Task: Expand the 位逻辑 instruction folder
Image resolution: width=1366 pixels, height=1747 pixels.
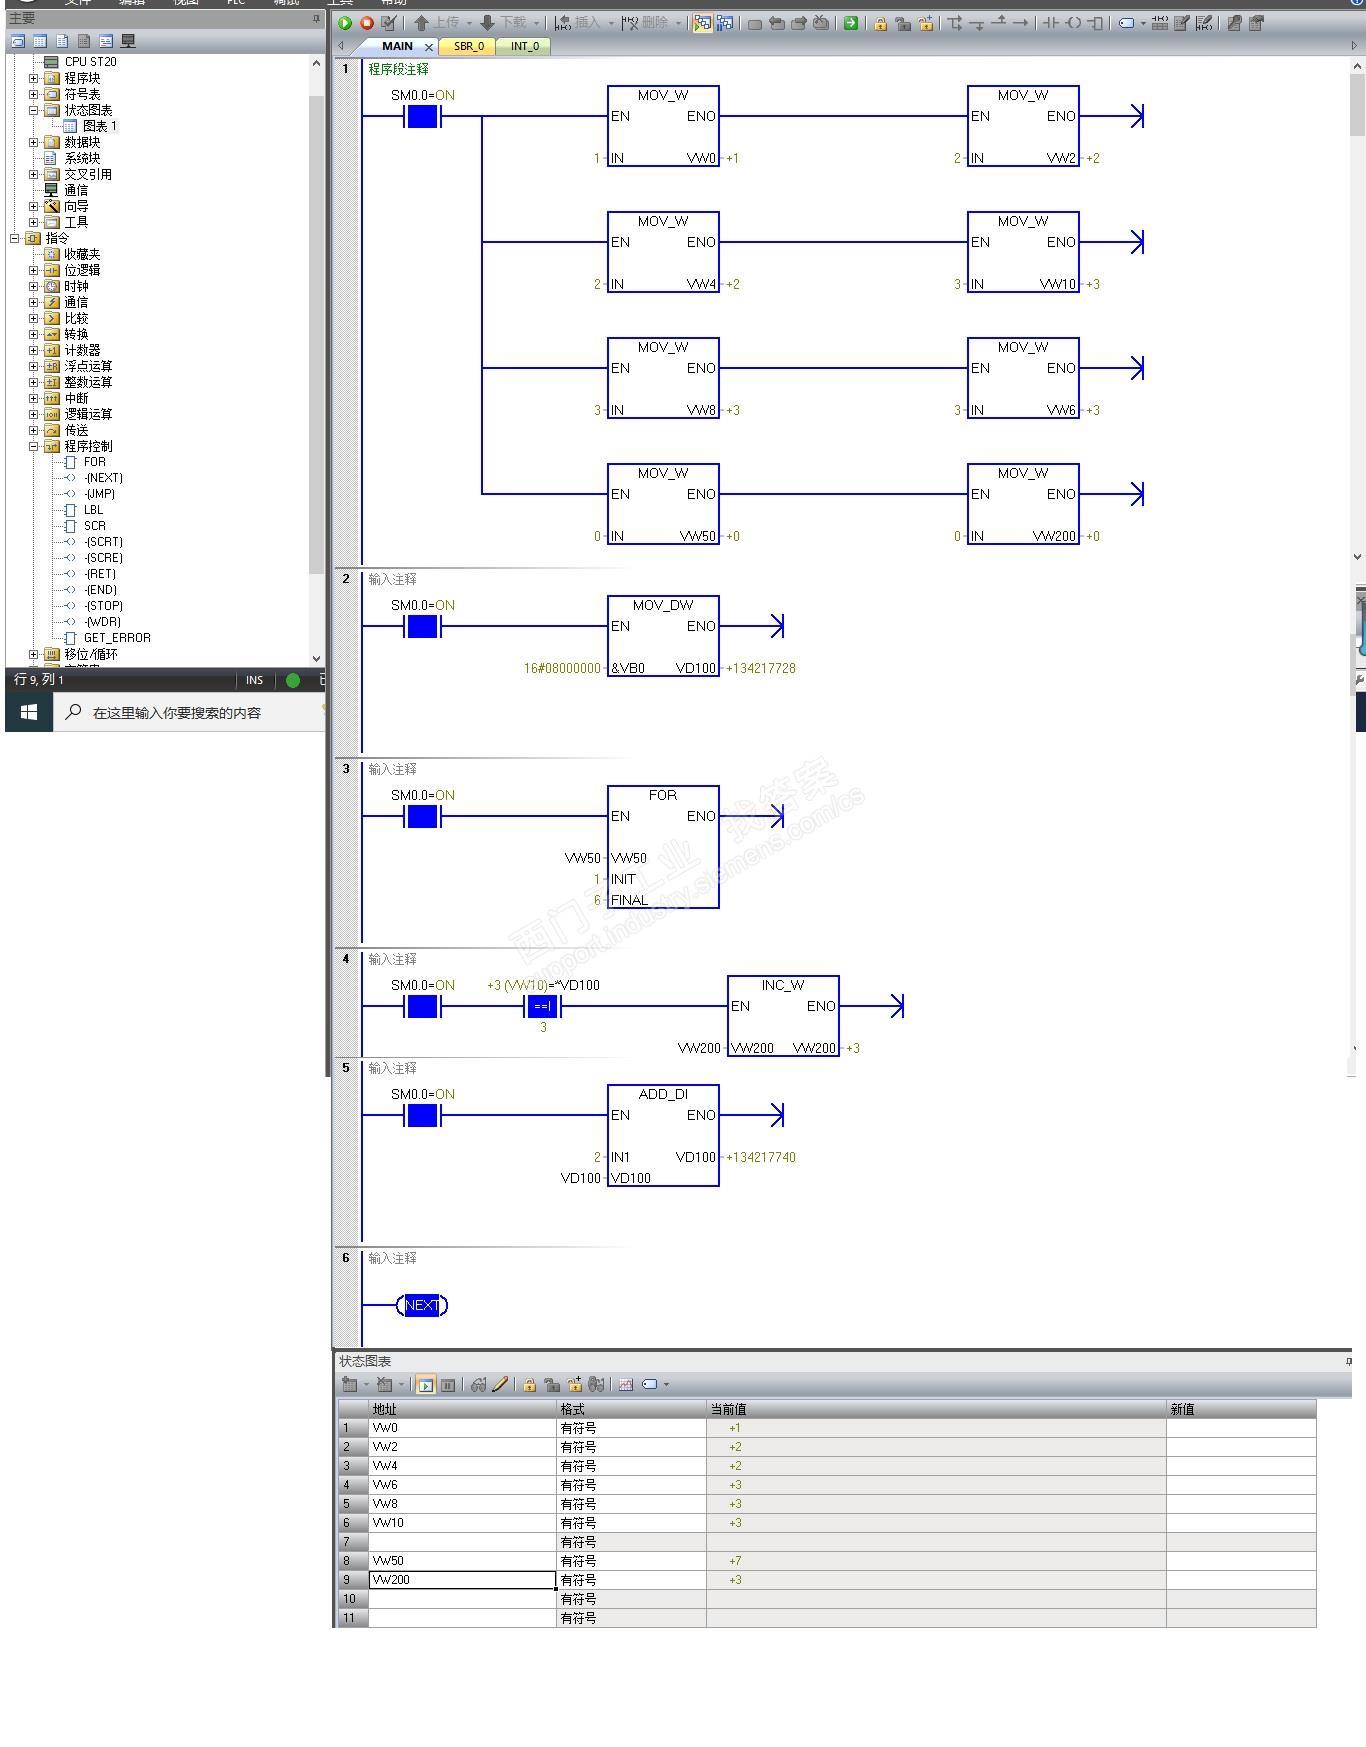Action: tap(34, 270)
